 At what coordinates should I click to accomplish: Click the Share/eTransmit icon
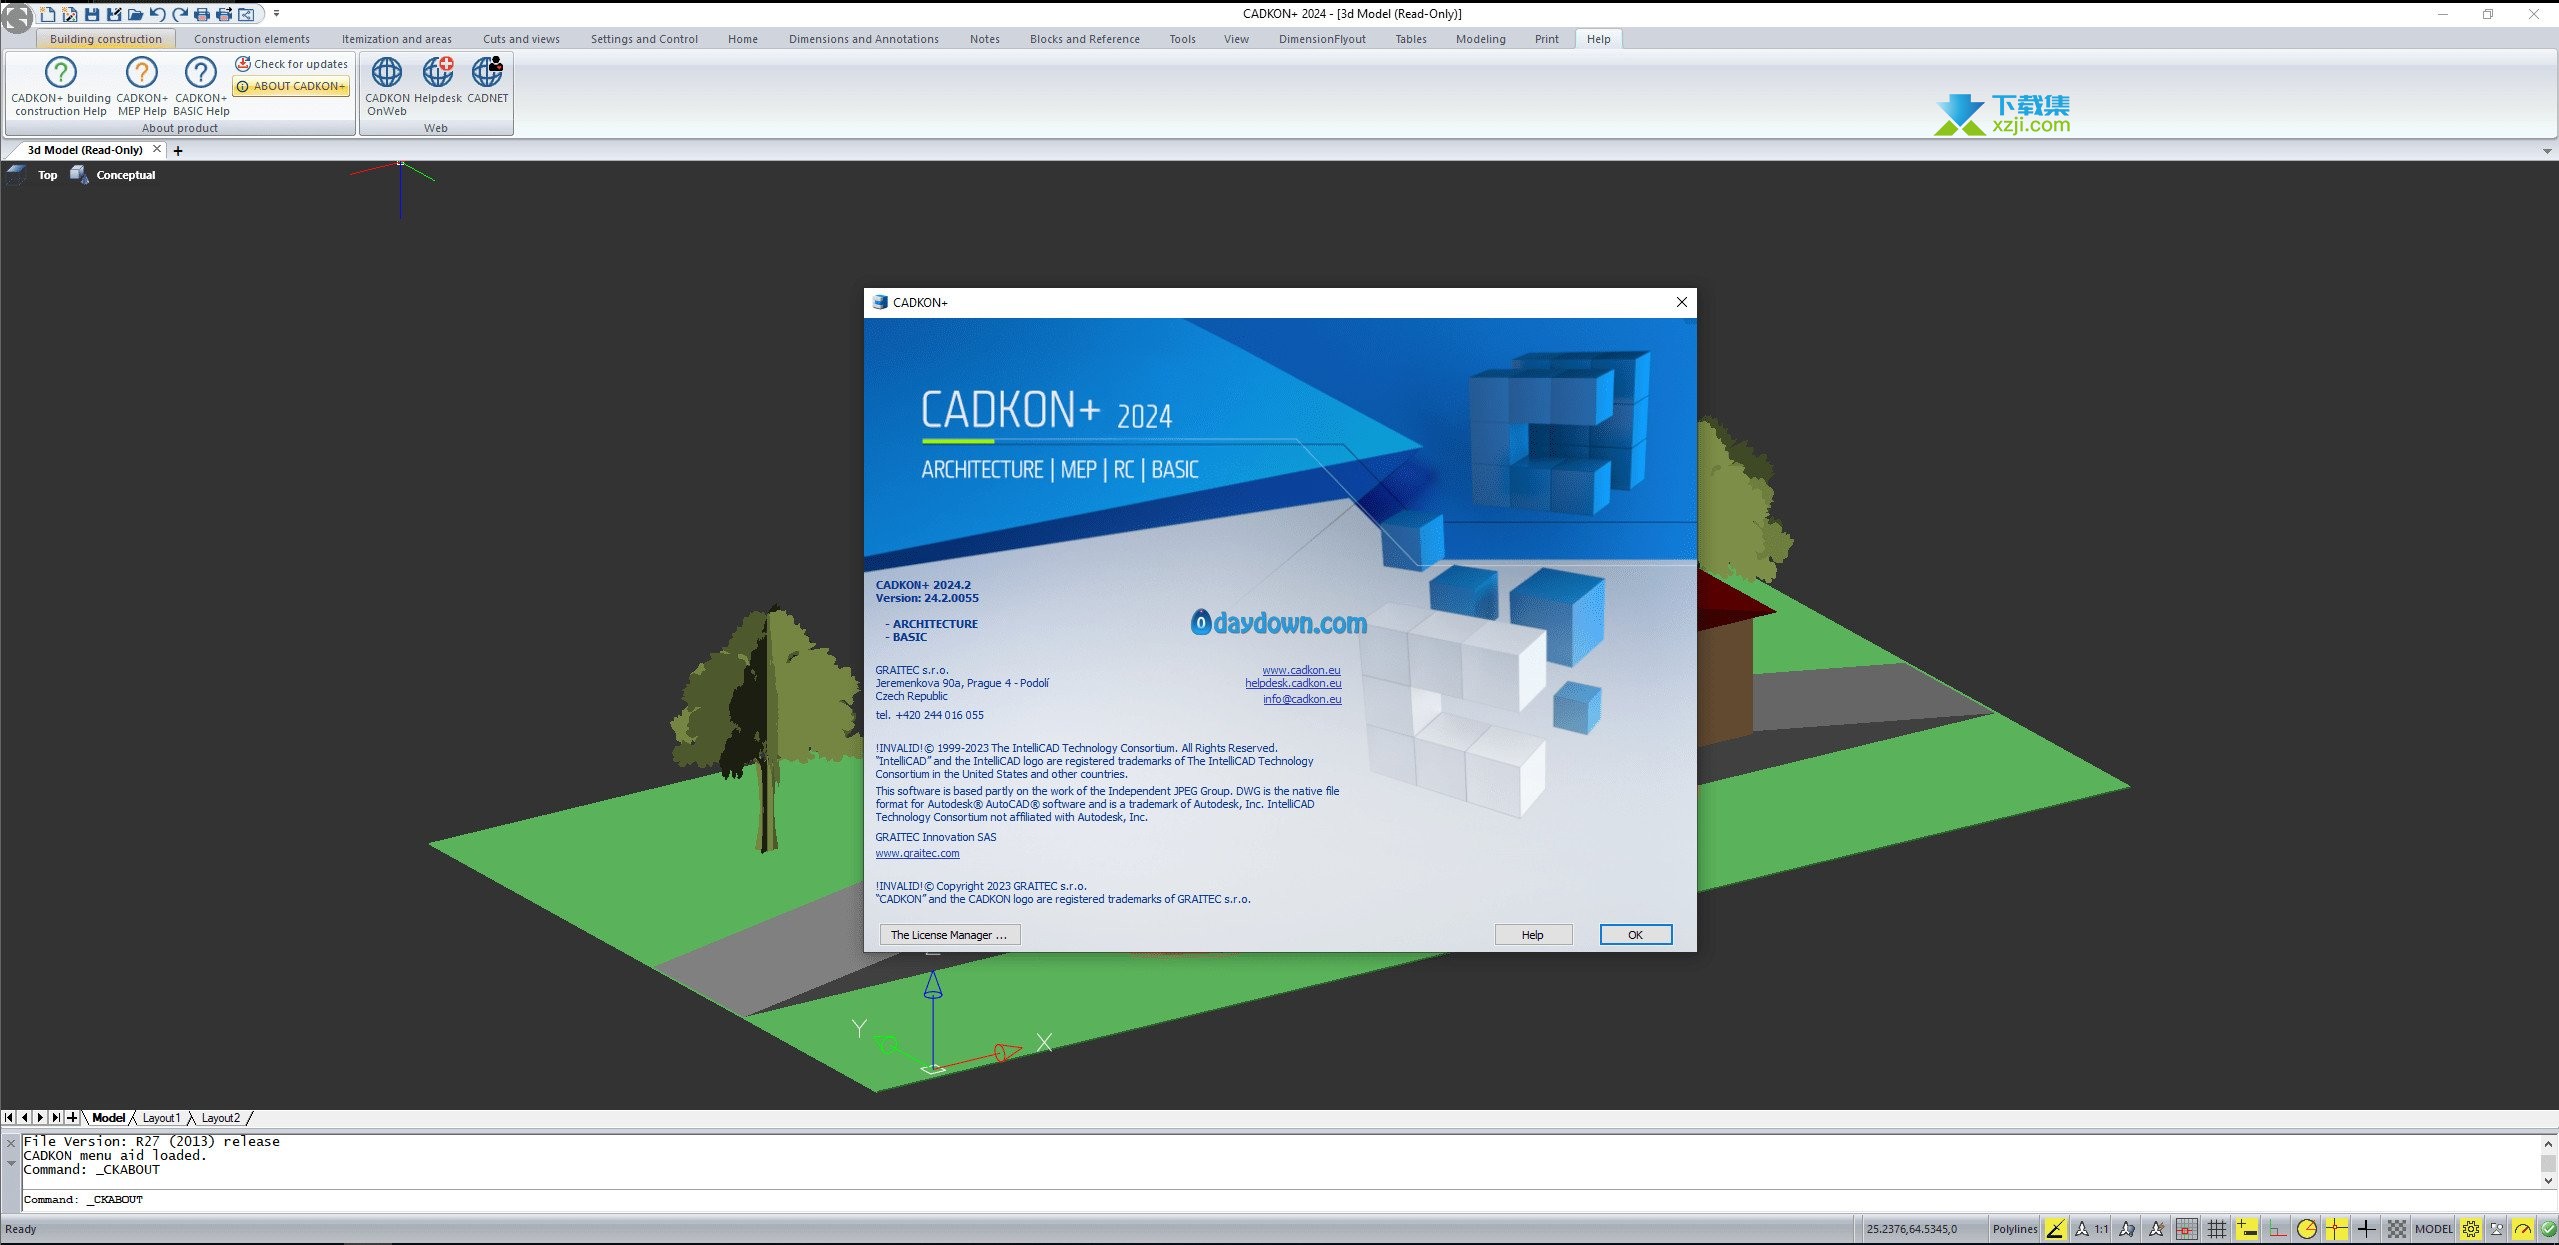pyautogui.click(x=246, y=14)
